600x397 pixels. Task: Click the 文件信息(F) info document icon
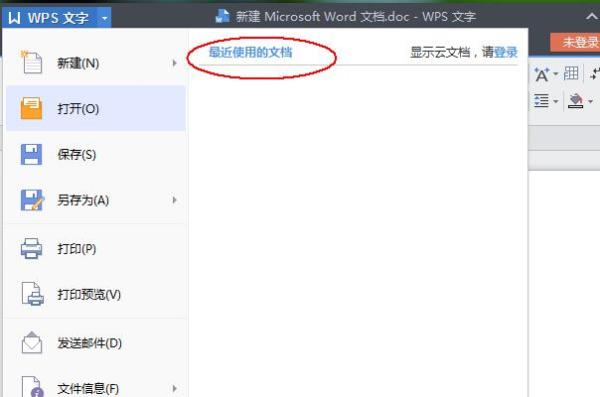33,387
